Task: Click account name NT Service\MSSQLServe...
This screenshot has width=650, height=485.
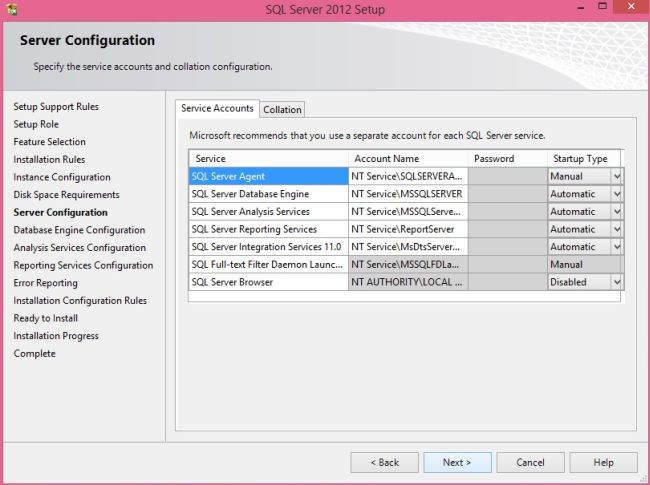Action: pos(408,211)
